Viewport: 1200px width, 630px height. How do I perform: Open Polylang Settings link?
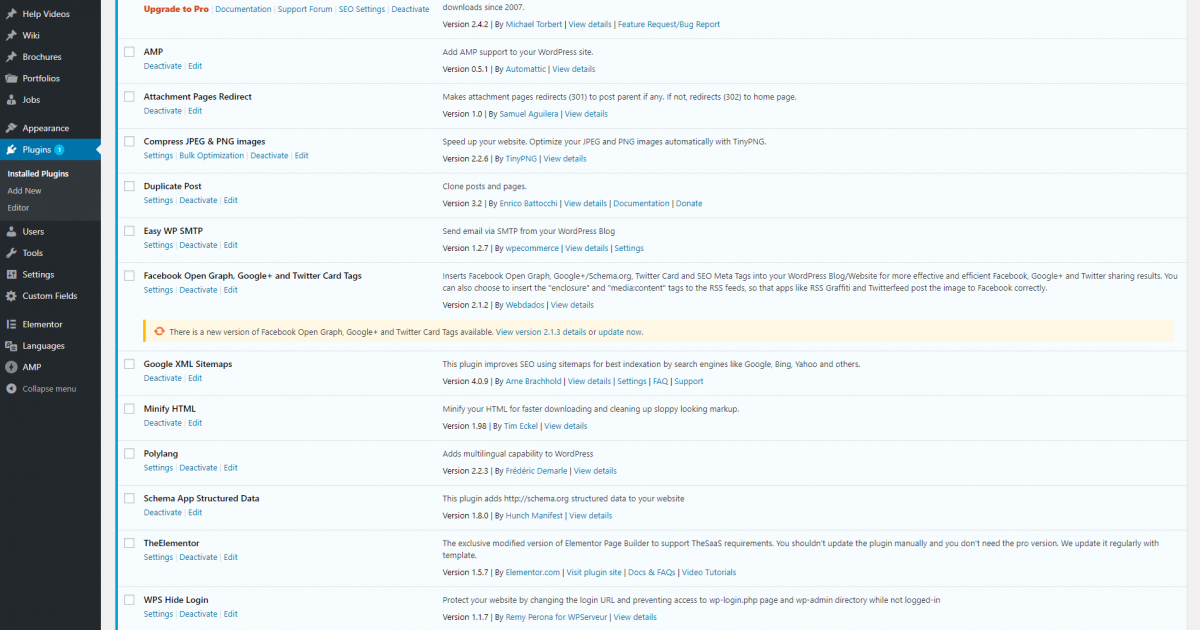(158, 468)
